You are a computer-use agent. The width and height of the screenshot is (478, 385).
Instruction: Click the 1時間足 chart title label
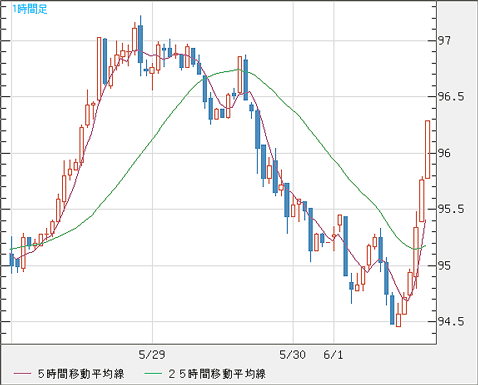[x=30, y=9]
